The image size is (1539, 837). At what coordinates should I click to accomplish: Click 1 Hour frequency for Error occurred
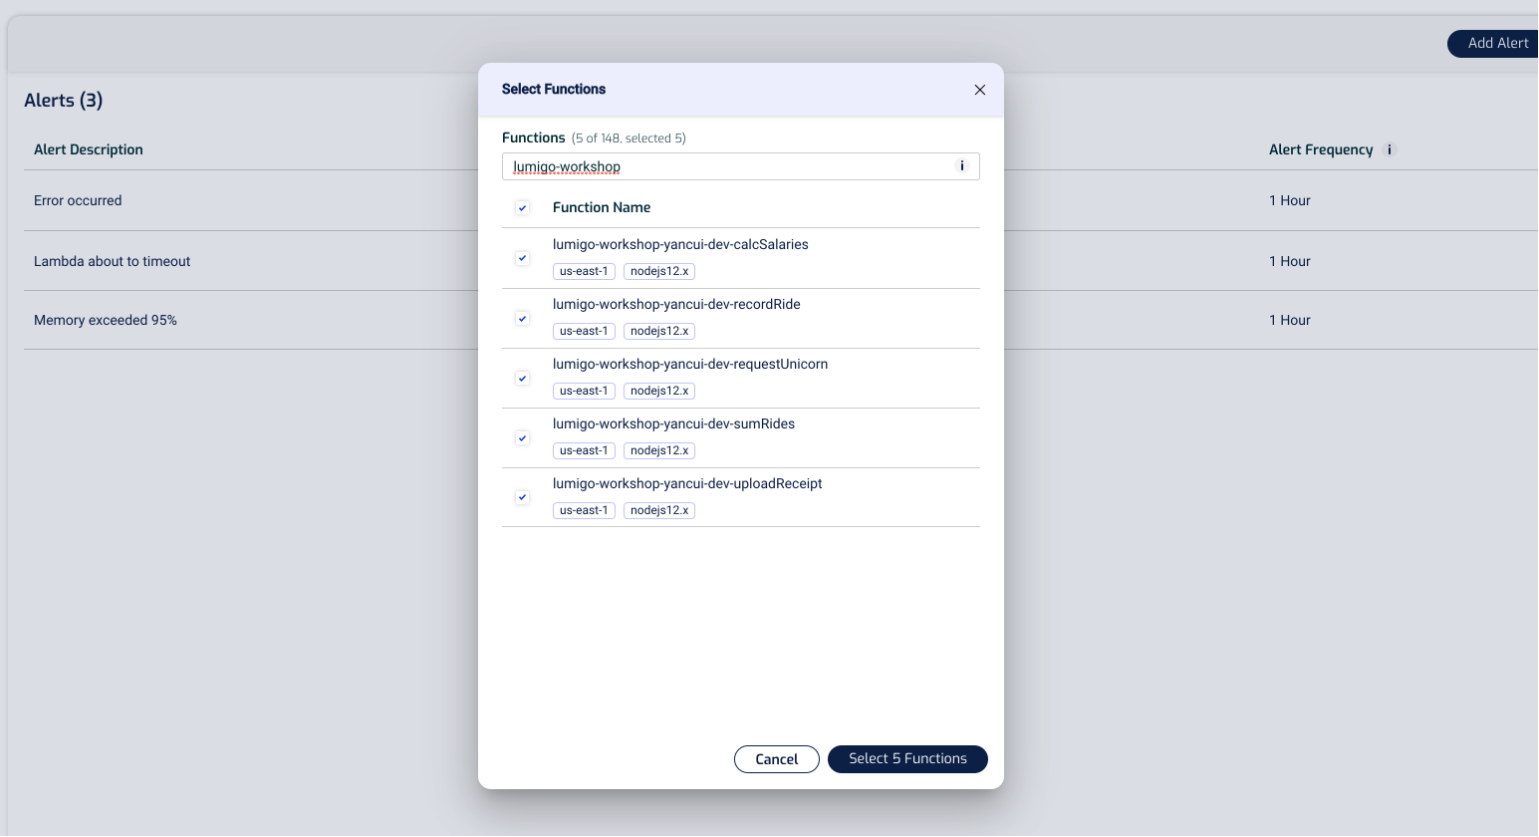pyautogui.click(x=1290, y=201)
